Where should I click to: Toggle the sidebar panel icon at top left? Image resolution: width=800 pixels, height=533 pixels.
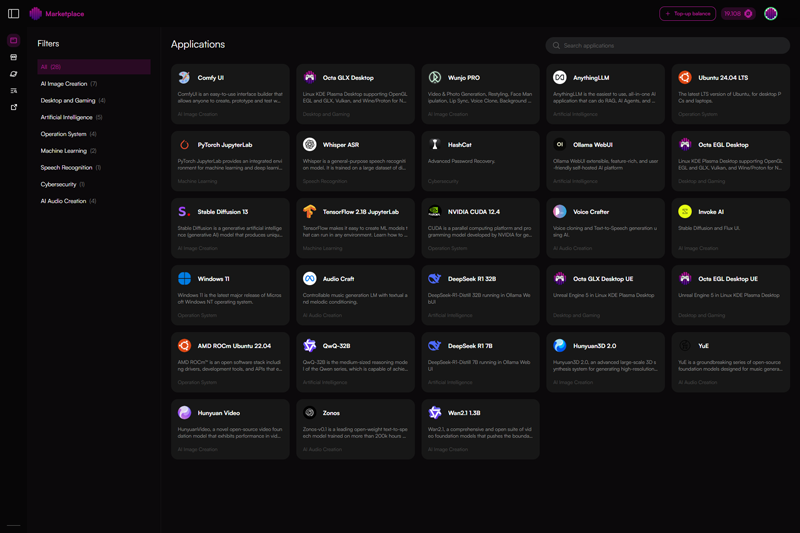tap(14, 14)
